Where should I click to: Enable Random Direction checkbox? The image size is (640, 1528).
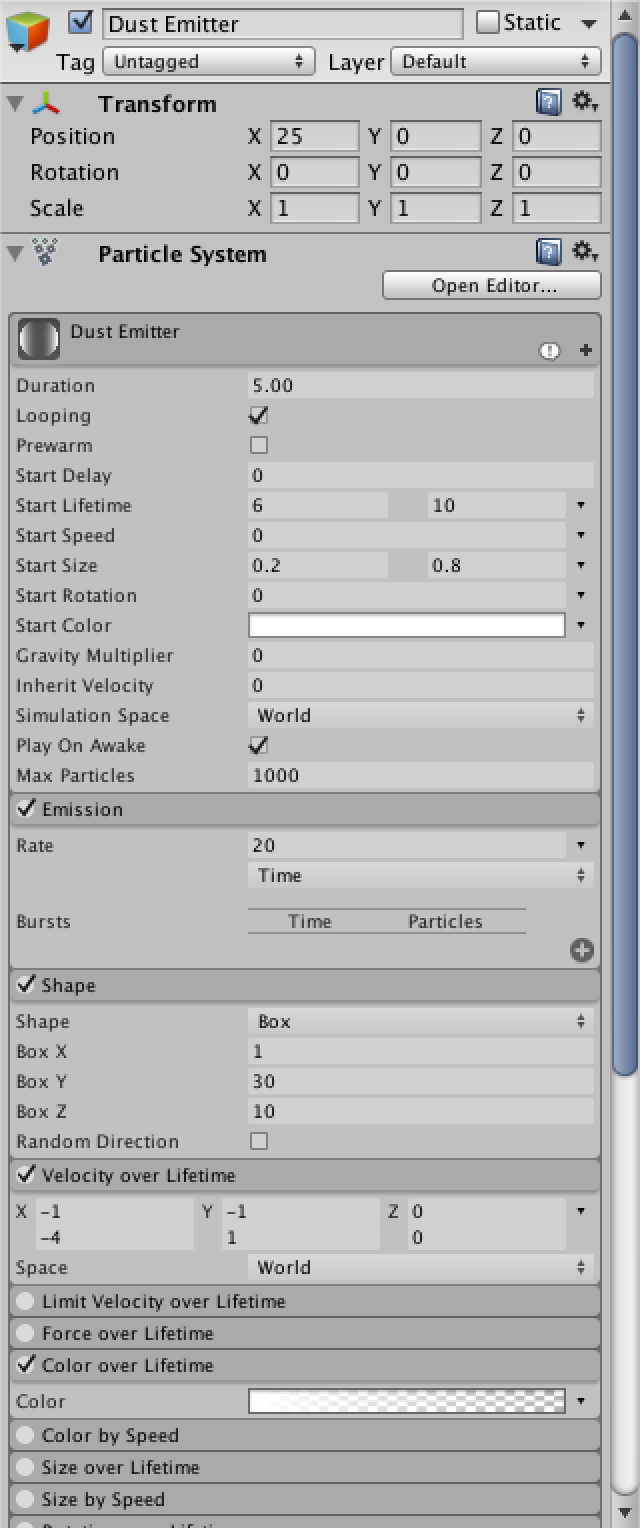click(x=259, y=1141)
